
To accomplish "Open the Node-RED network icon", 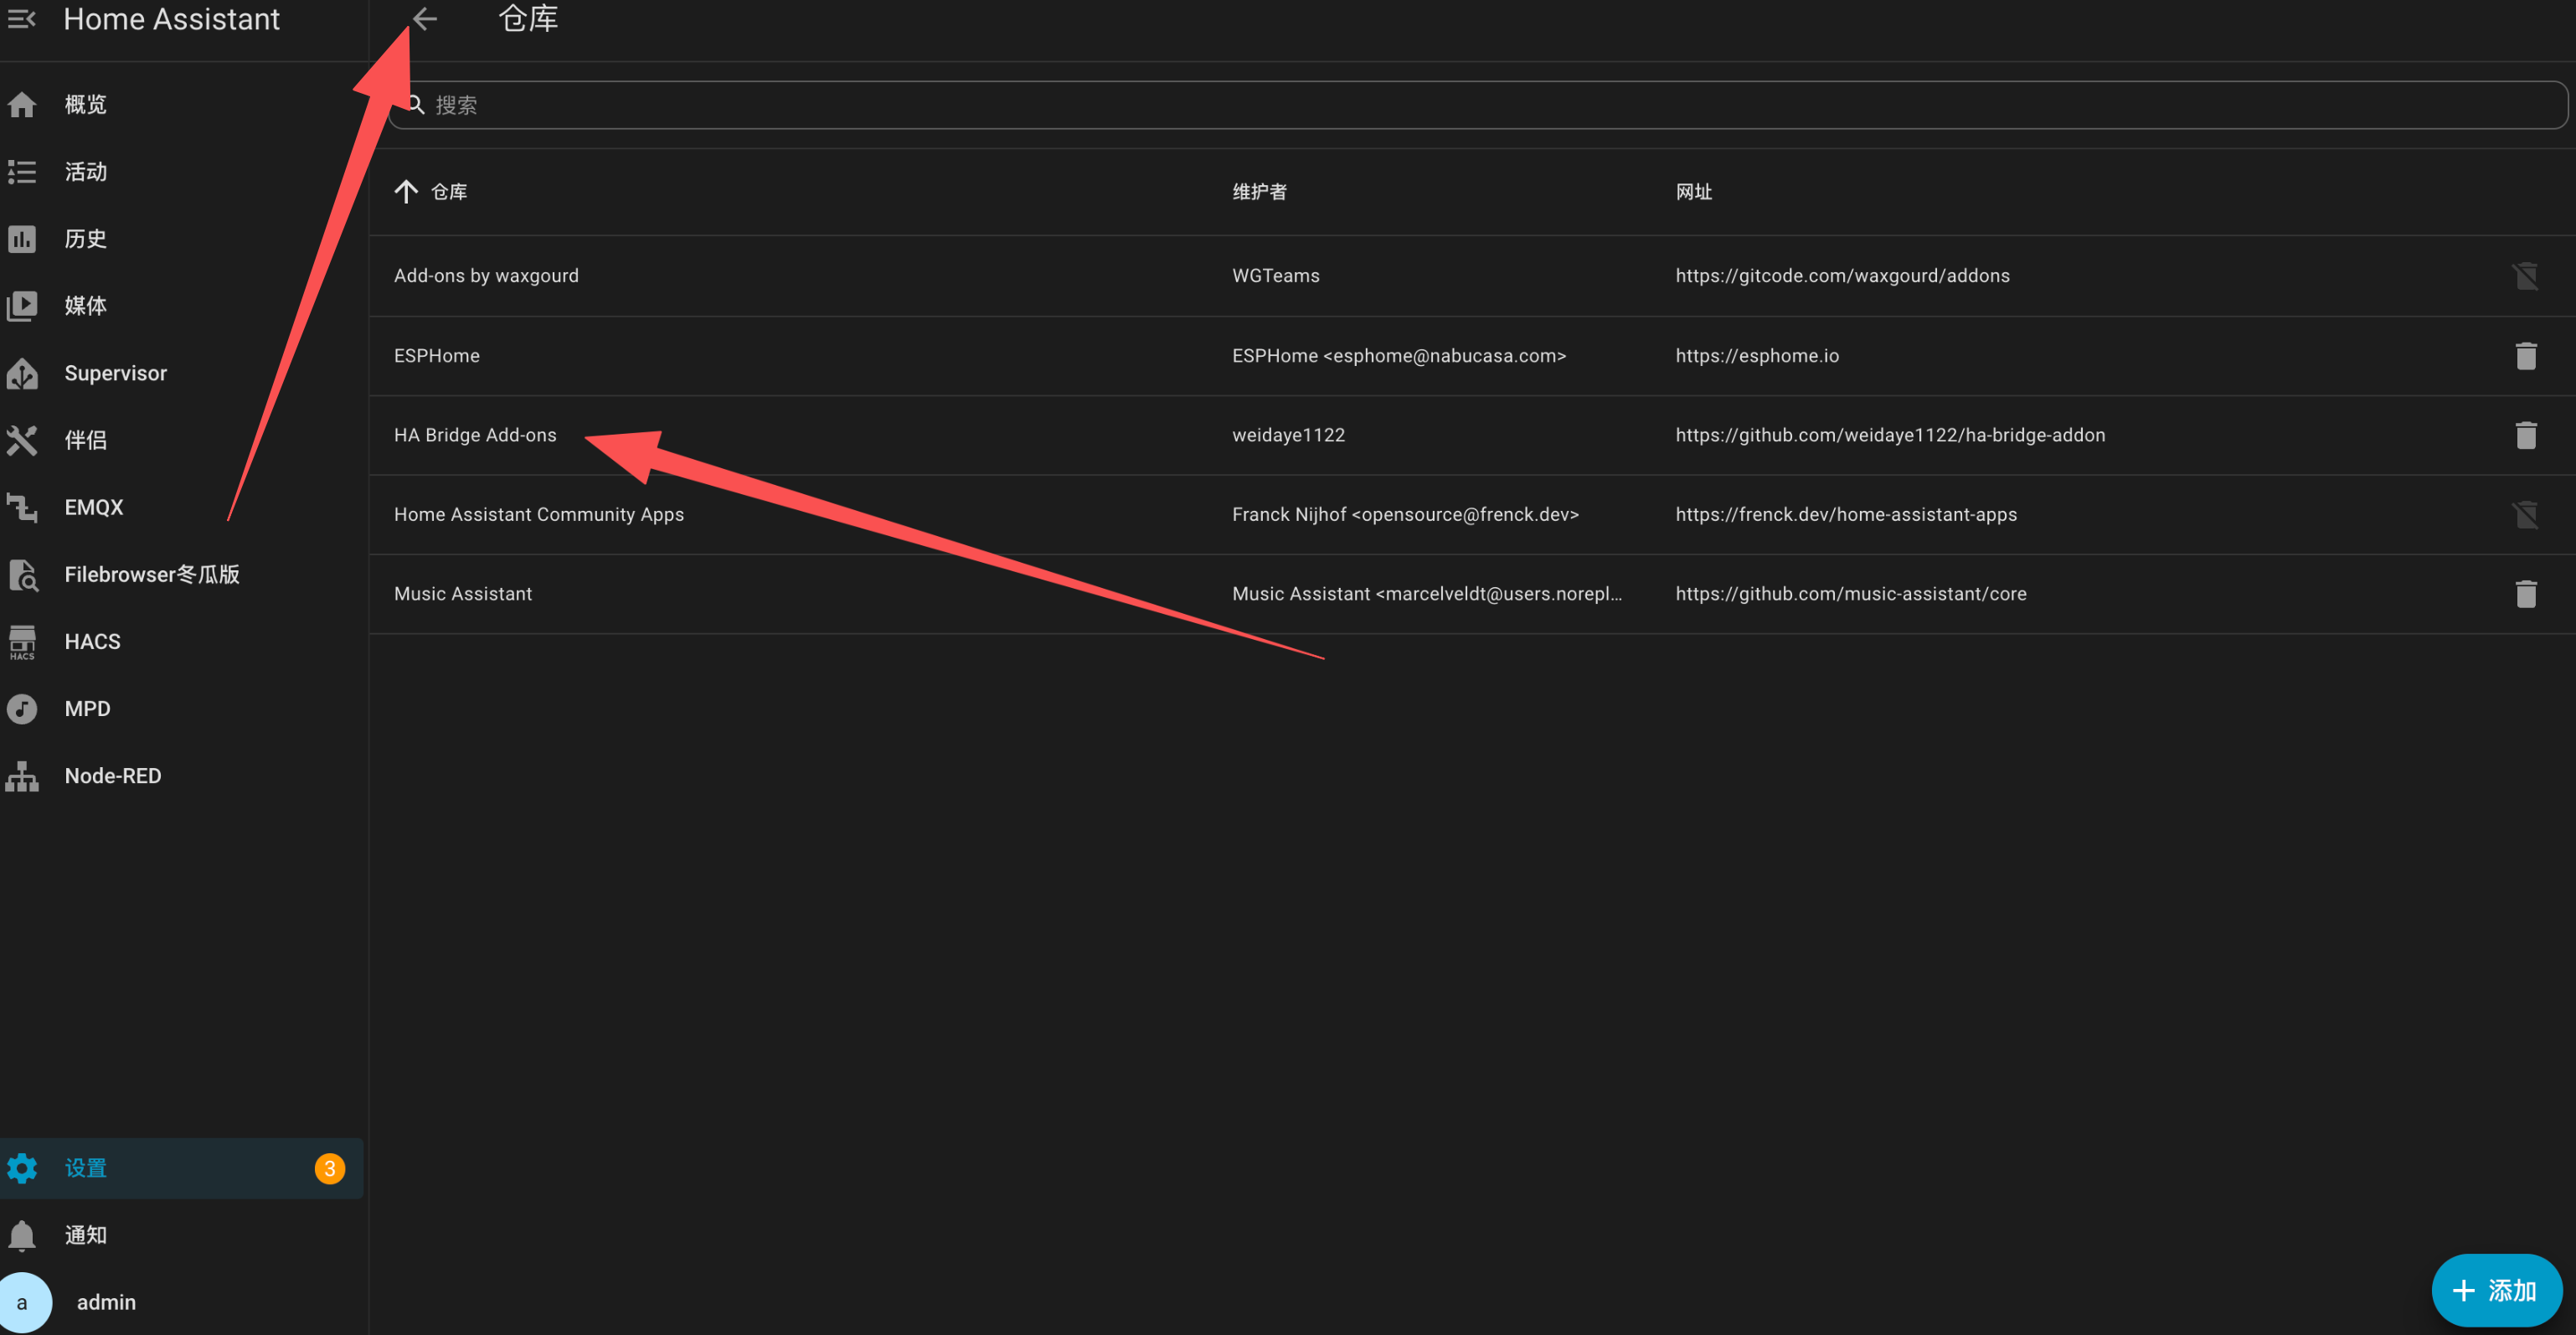I will pos(22,776).
